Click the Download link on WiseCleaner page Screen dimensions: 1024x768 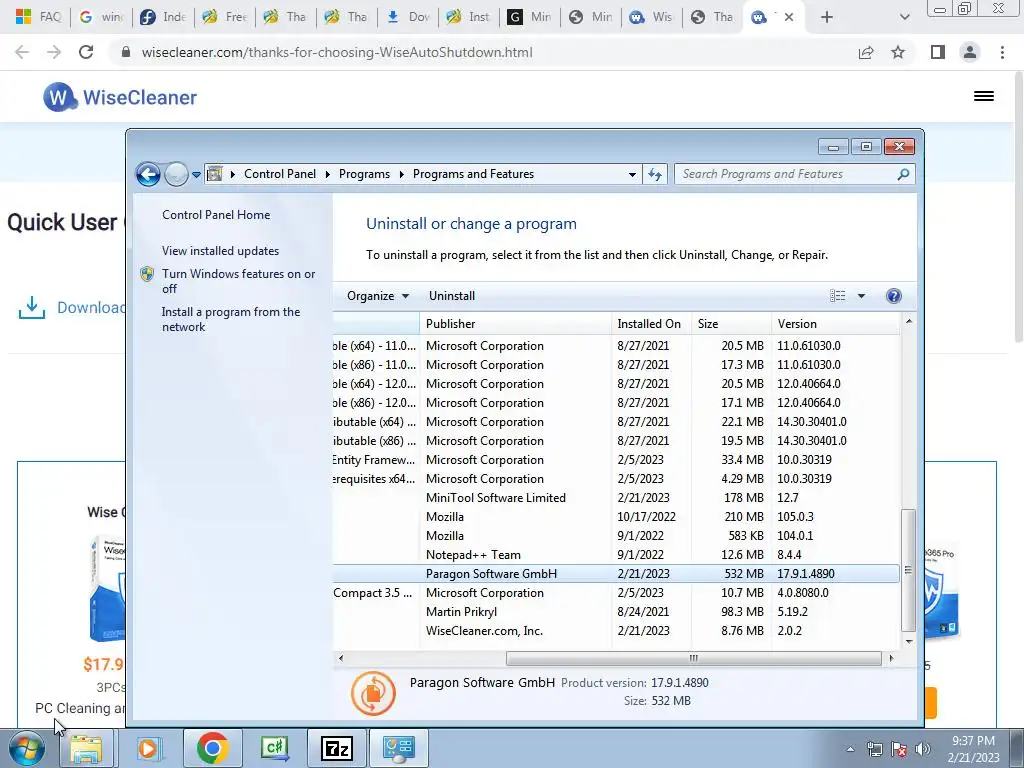click(x=90, y=308)
